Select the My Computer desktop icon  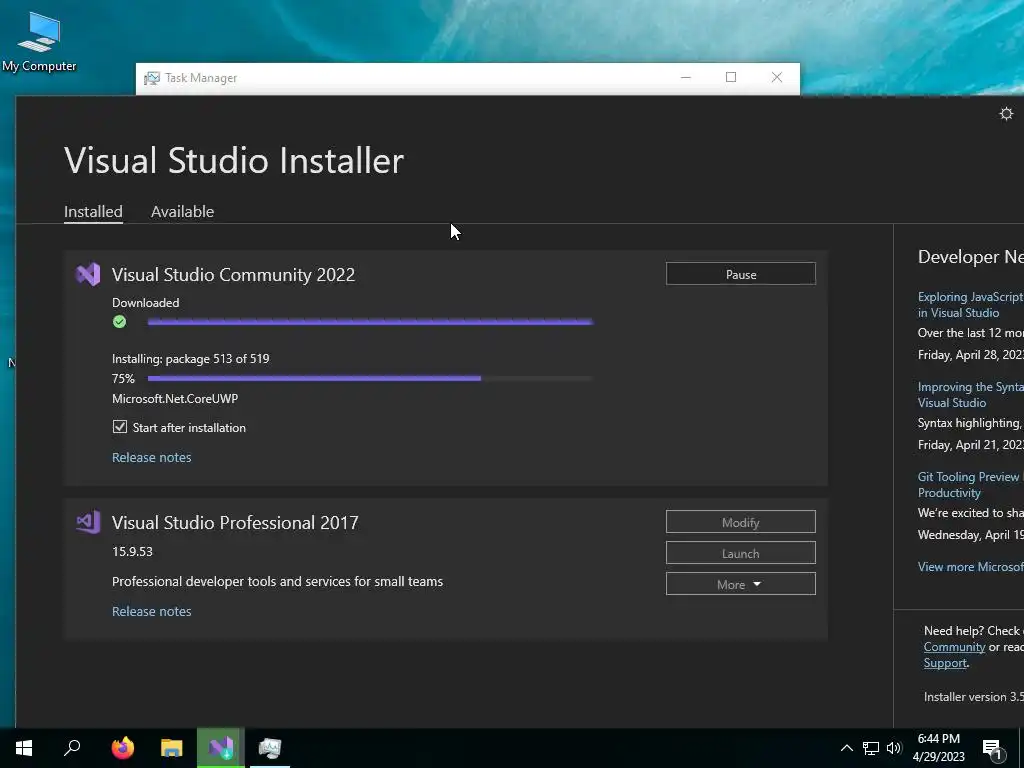click(x=39, y=42)
